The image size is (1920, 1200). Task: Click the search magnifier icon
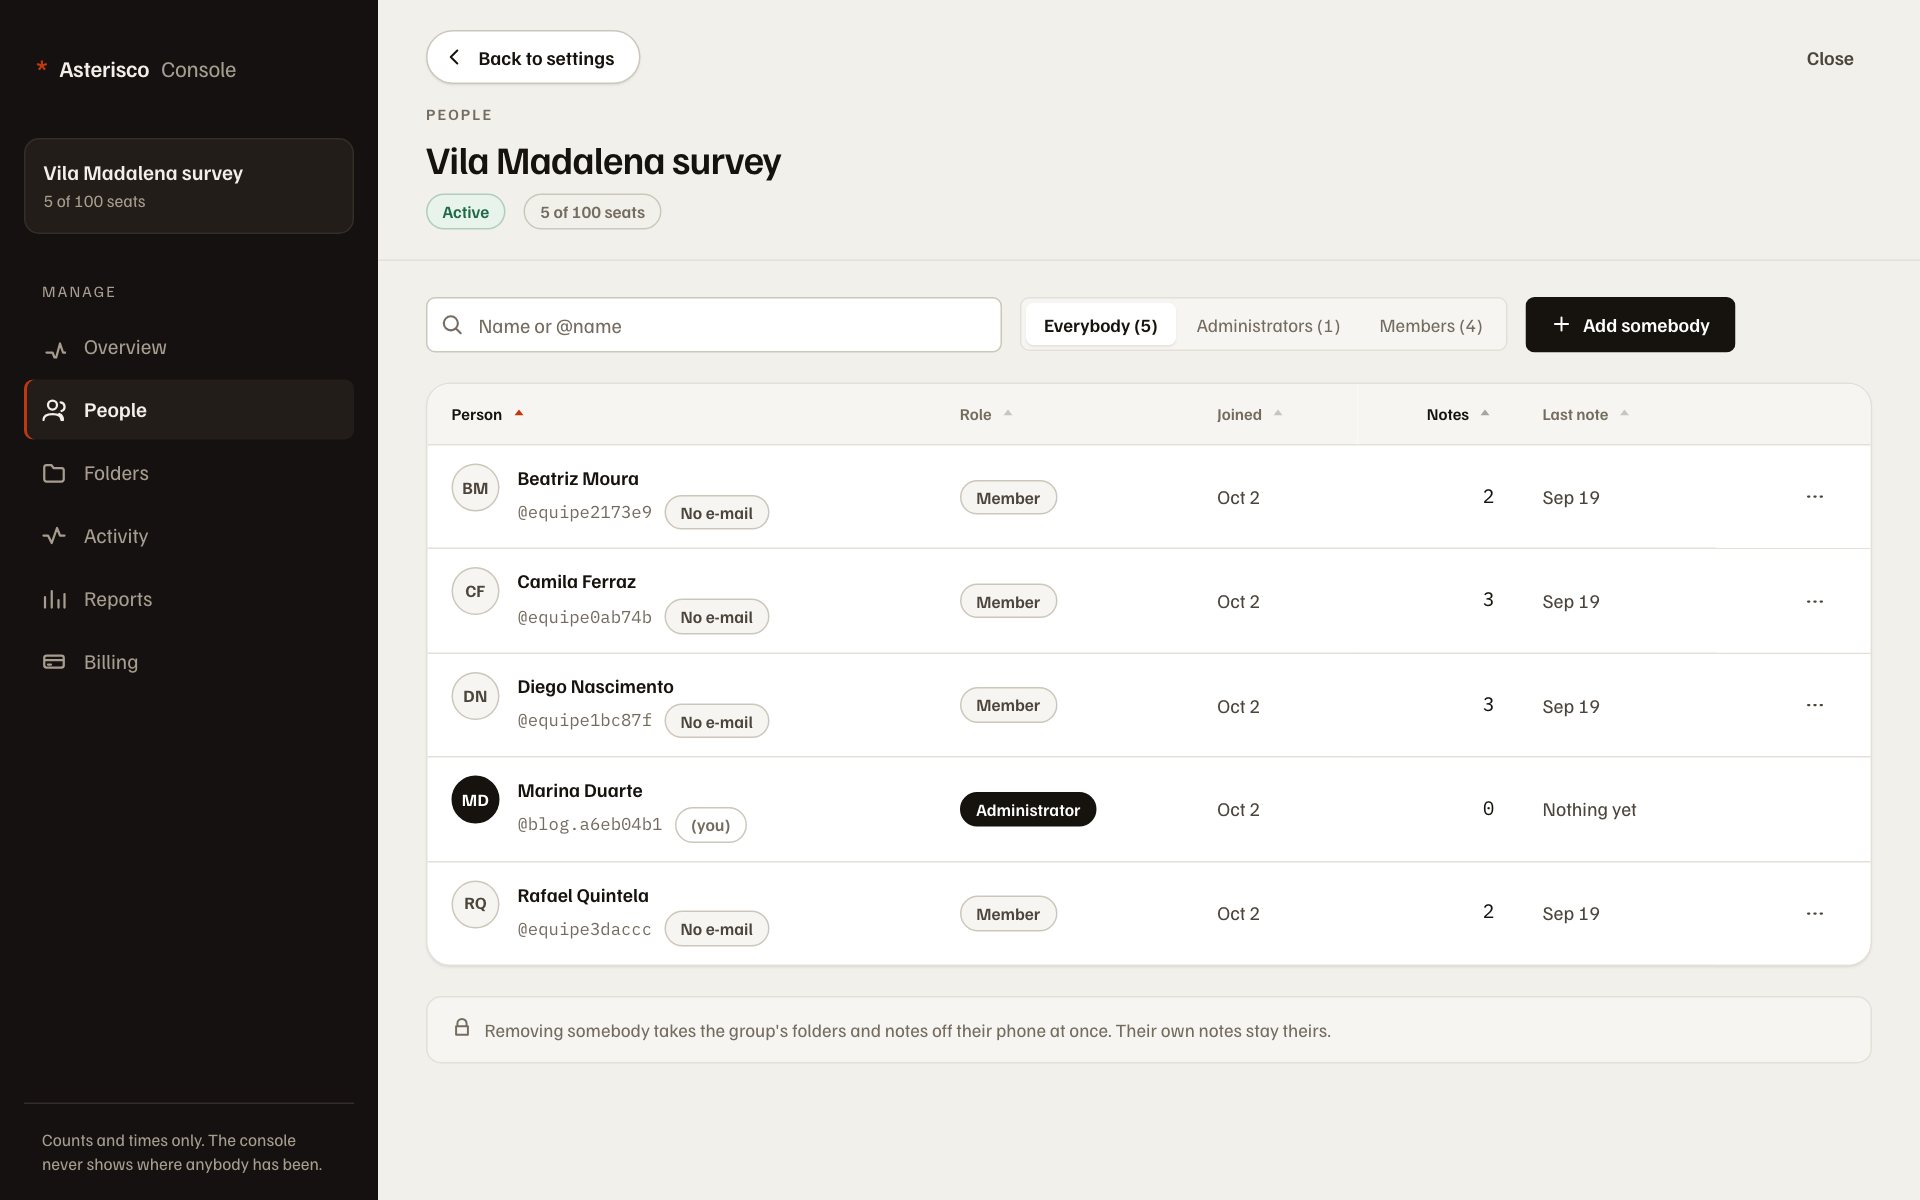[453, 325]
